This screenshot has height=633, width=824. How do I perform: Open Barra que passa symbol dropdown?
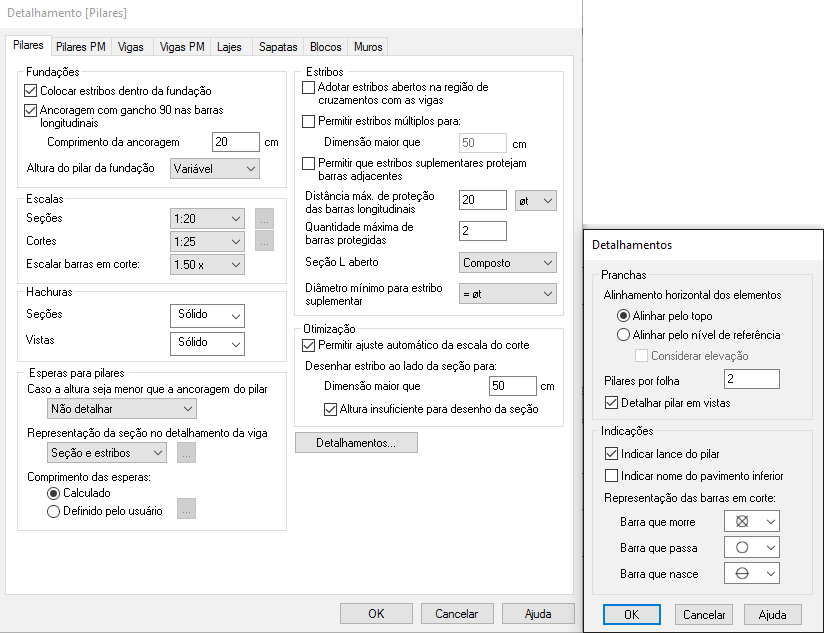point(751,547)
